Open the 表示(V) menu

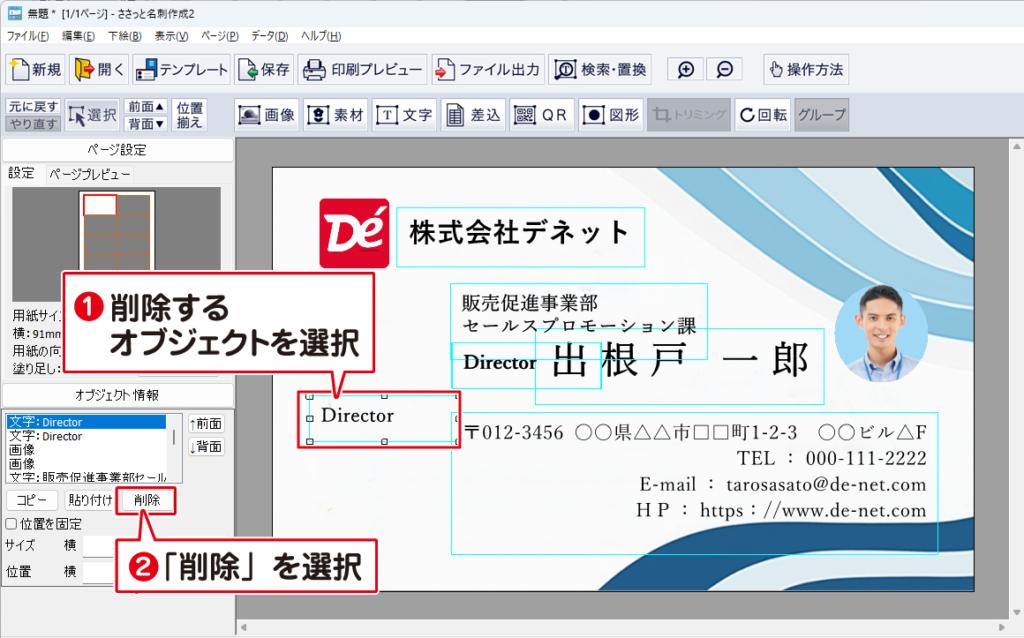171,36
